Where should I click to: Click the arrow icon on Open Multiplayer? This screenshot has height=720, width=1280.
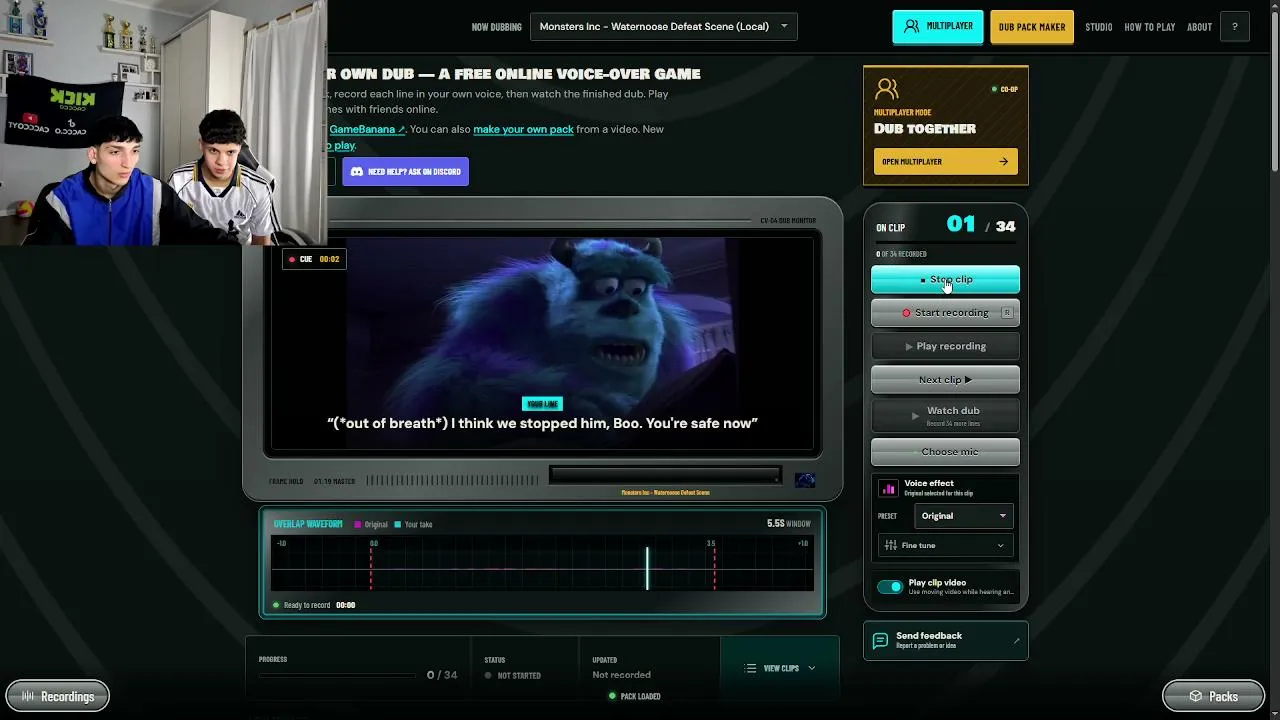click(x=1003, y=161)
